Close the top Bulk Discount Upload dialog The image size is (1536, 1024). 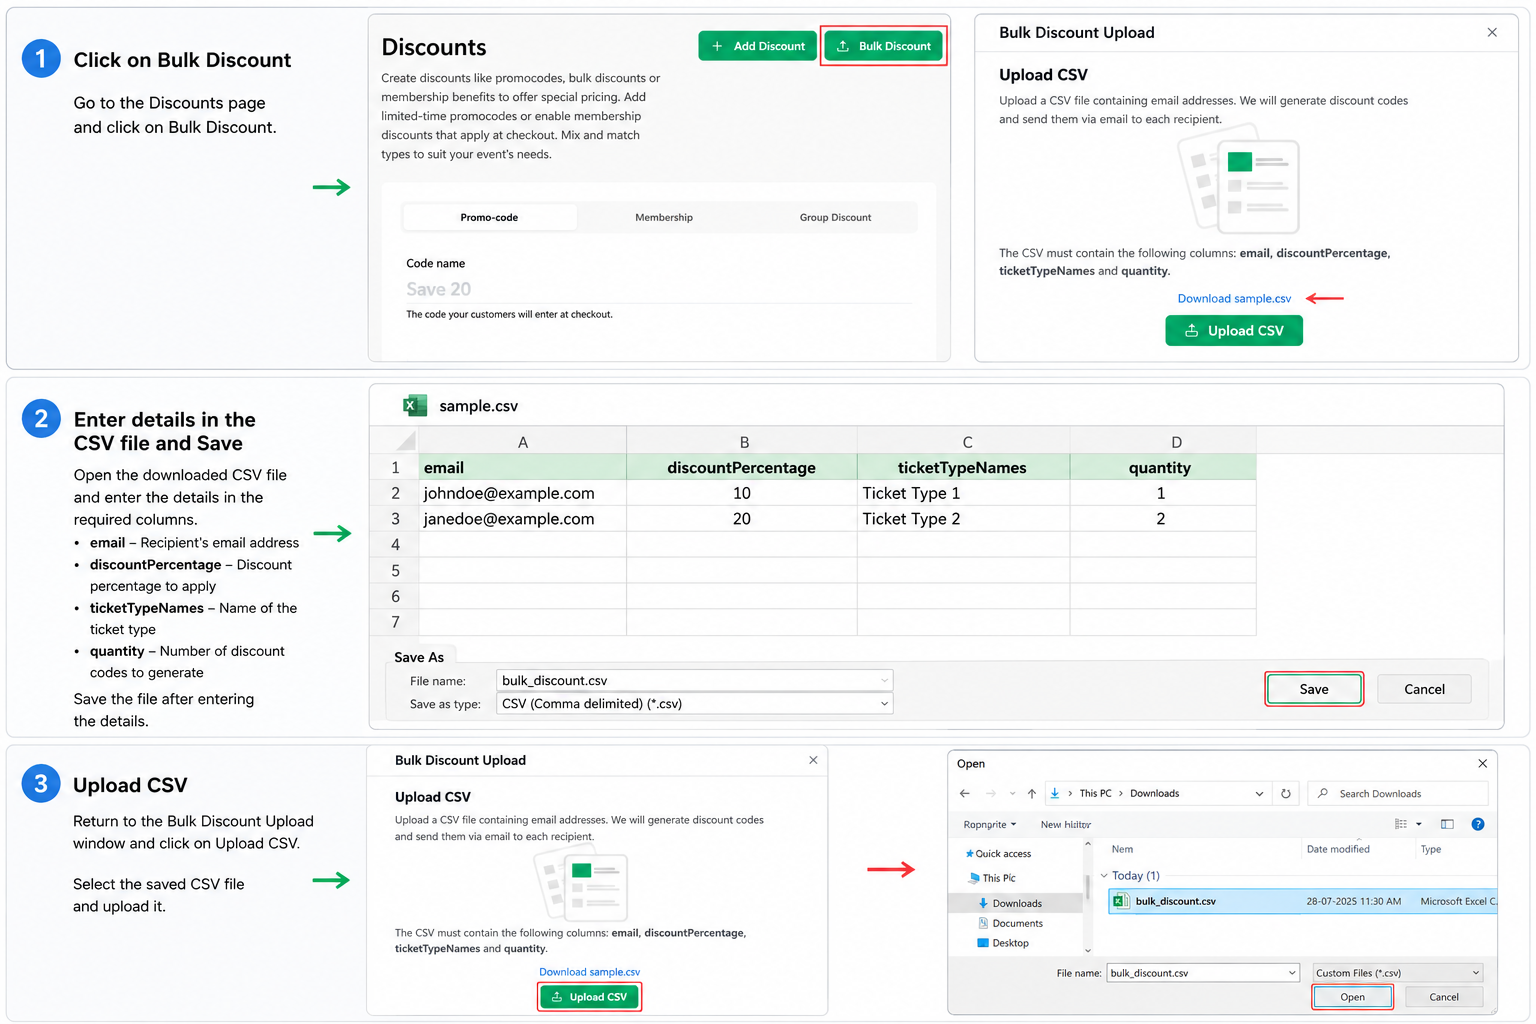pos(1492,32)
